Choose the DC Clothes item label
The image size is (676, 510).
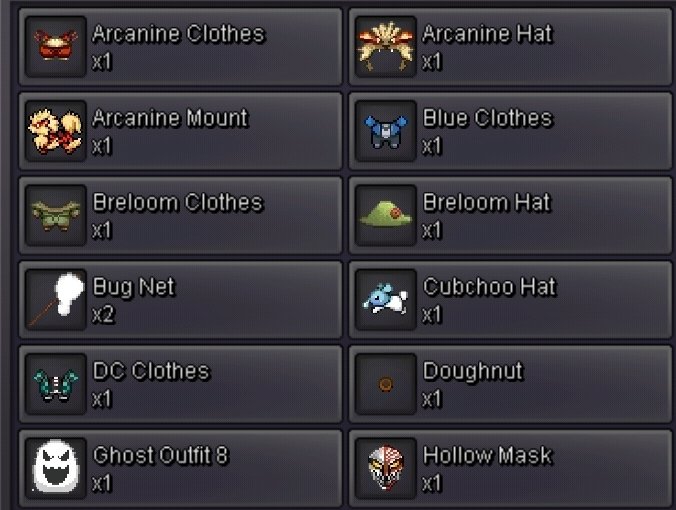[151, 371]
